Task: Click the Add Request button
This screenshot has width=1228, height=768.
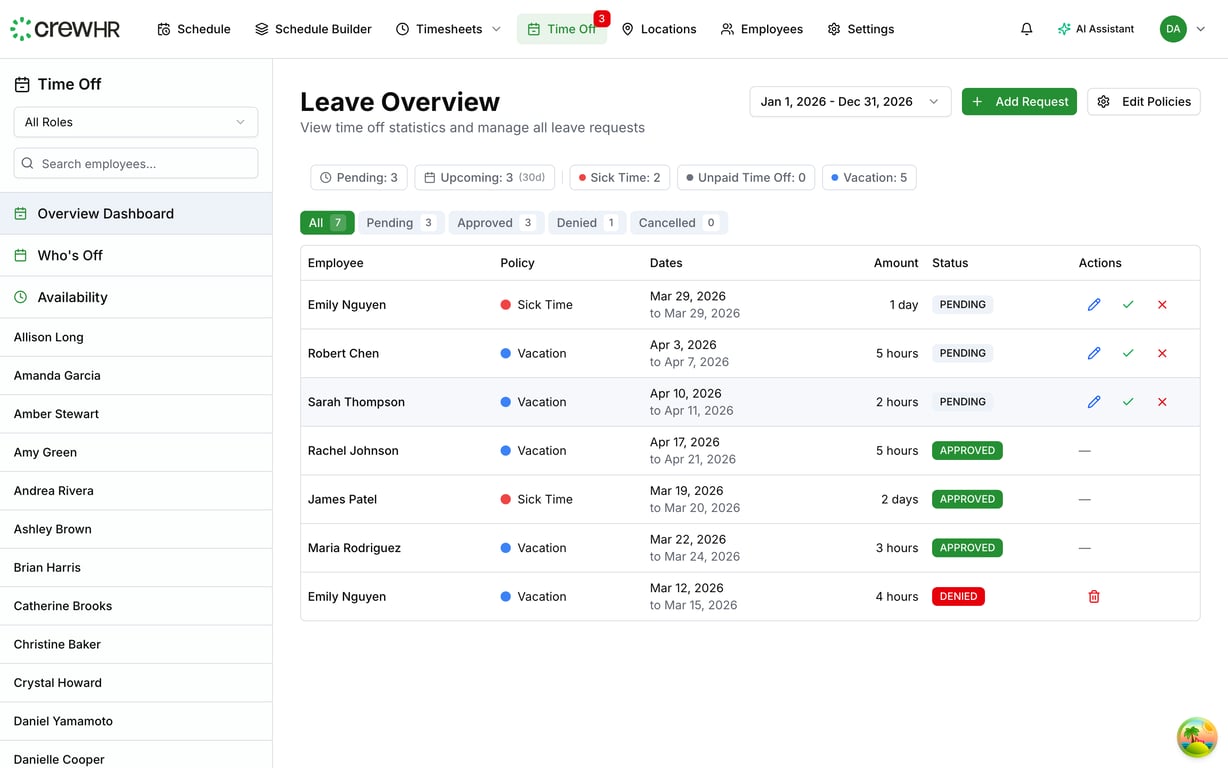Action: pos(1019,101)
